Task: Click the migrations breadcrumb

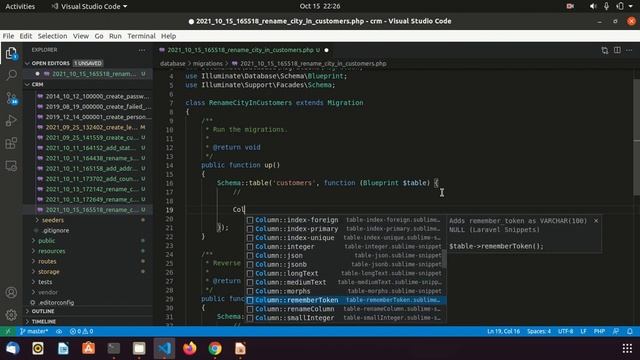Action: click(208, 64)
